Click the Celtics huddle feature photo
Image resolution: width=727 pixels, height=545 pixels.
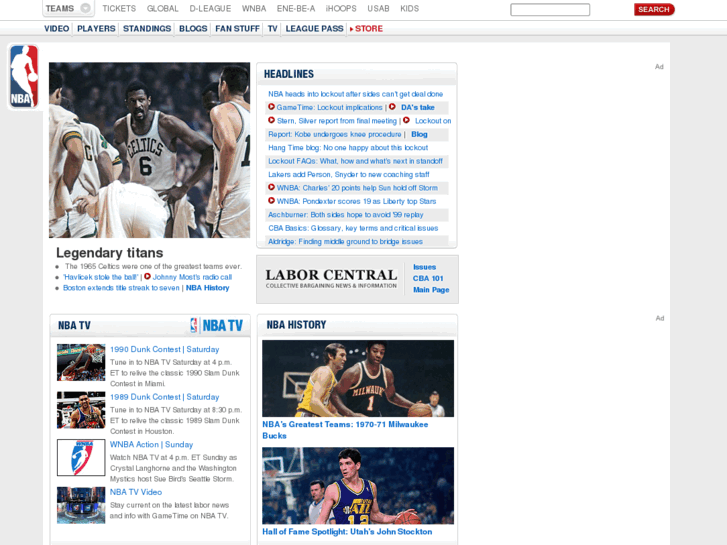[x=149, y=150]
